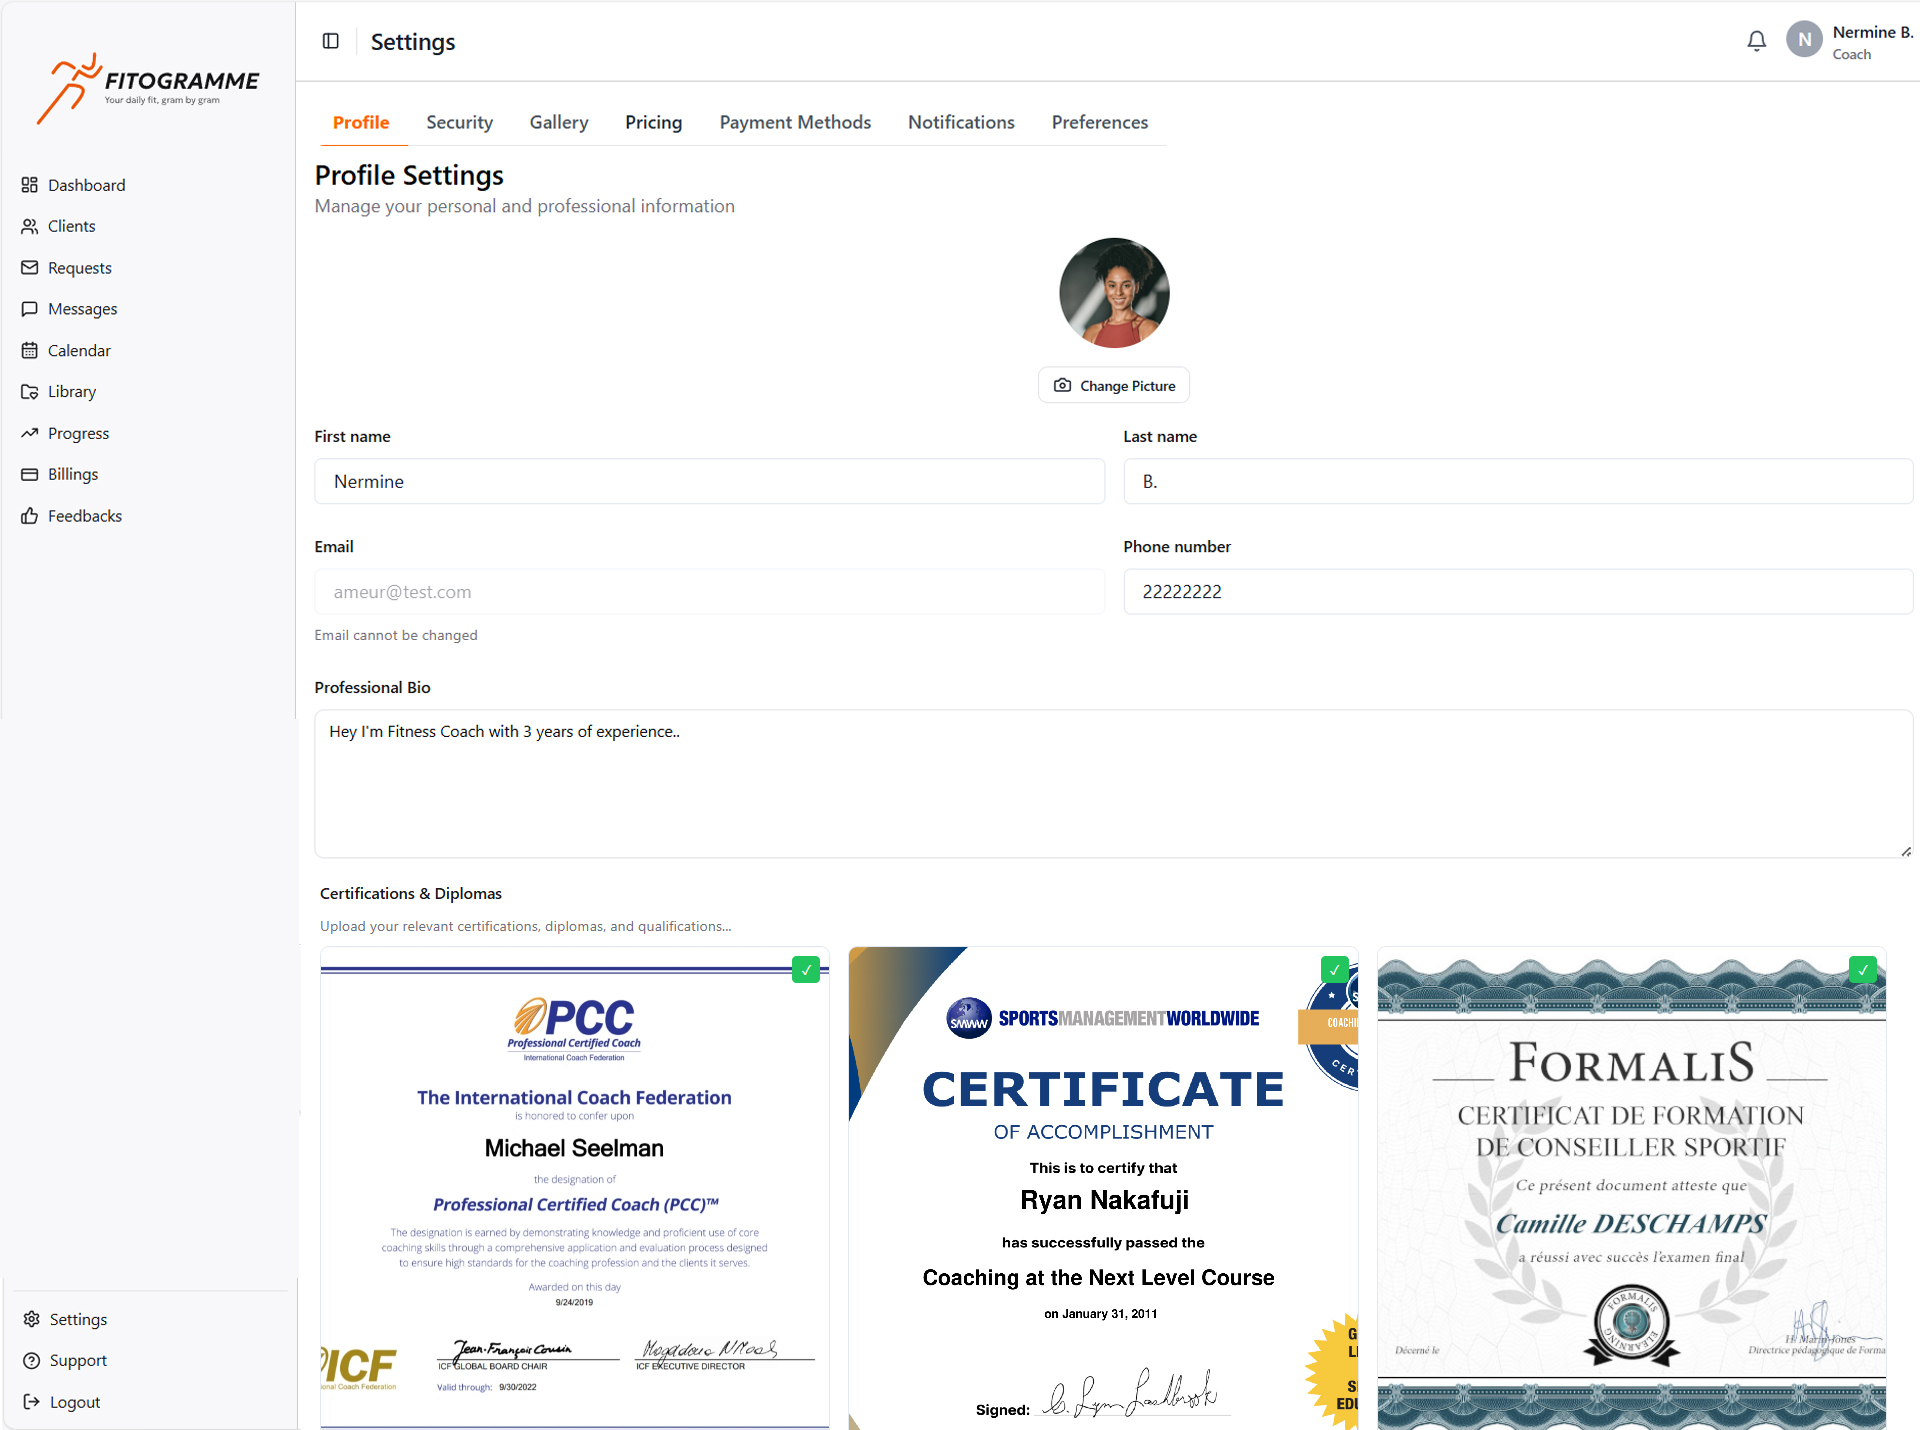Image resolution: width=1920 pixels, height=1430 pixels.
Task: Open the Progress tracker
Action: pyautogui.click(x=78, y=432)
